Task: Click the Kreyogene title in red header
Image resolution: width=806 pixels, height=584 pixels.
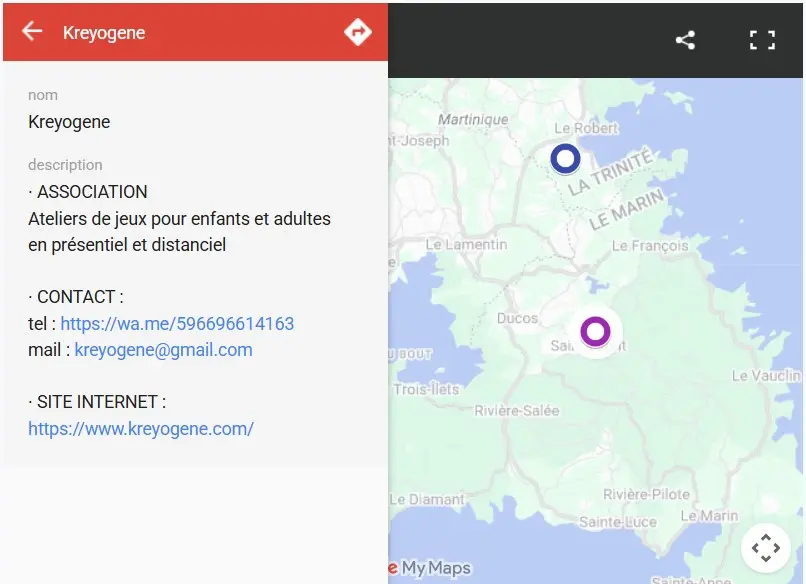Action: (104, 32)
